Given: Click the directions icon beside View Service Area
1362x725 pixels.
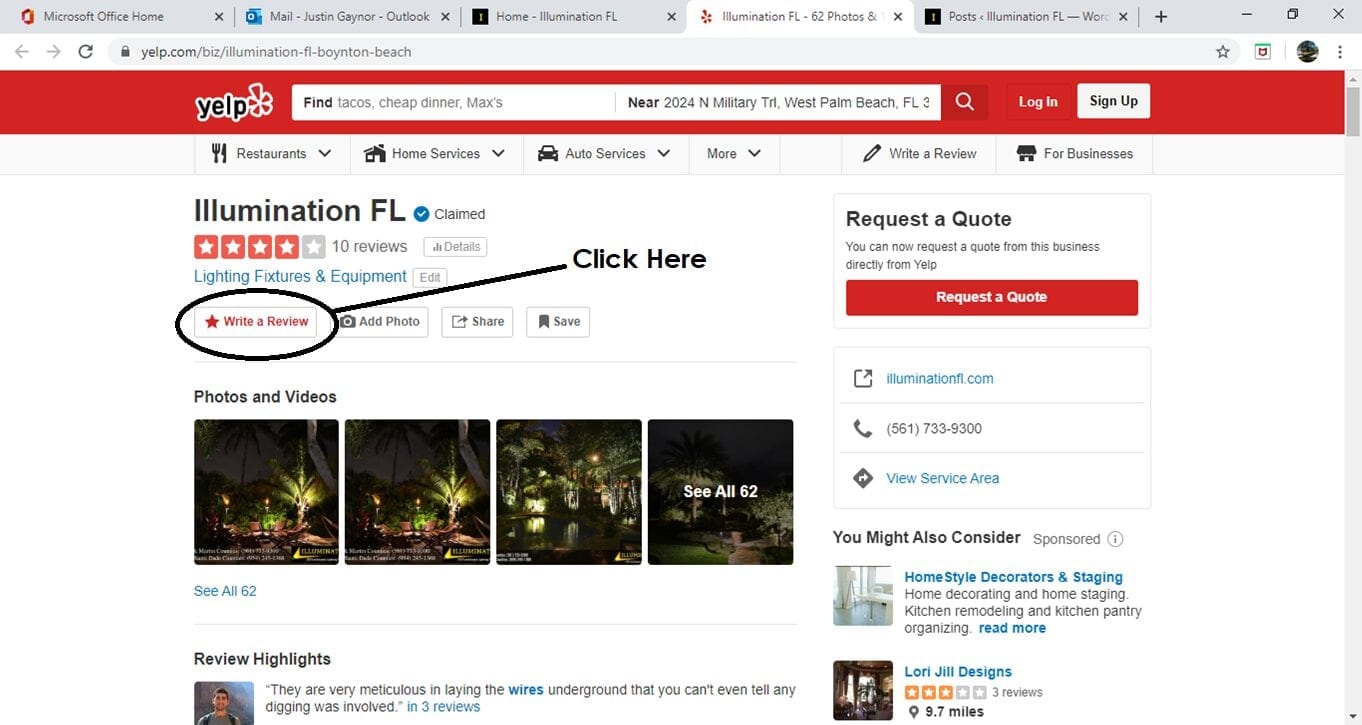Looking at the screenshot, I should pos(862,478).
